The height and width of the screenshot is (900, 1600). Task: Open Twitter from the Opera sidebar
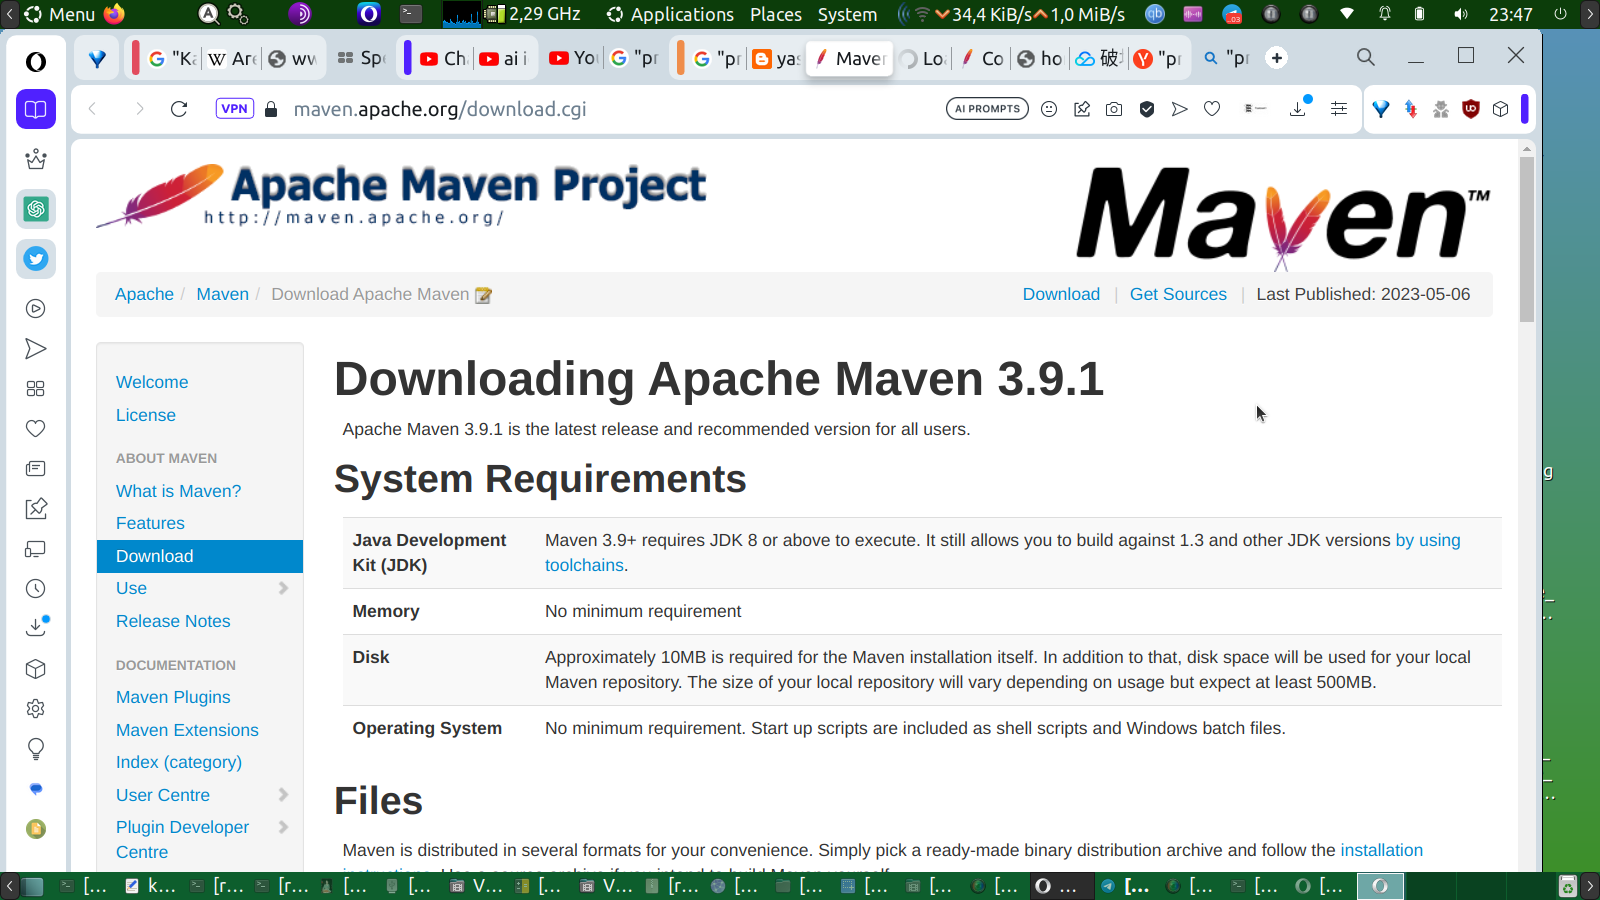click(36, 259)
